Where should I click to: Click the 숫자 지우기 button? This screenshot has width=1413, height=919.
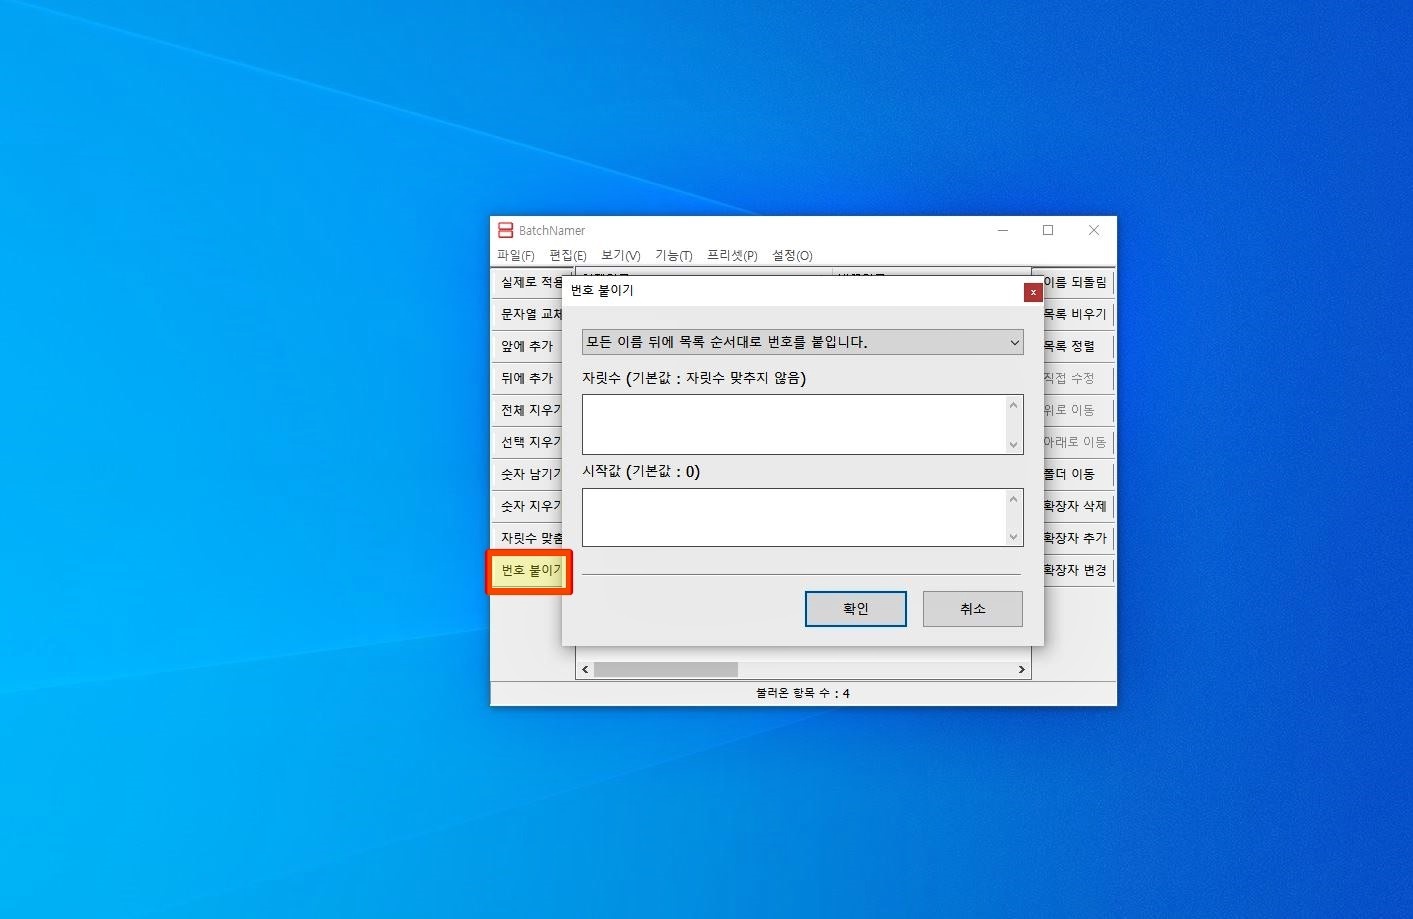[x=528, y=506]
